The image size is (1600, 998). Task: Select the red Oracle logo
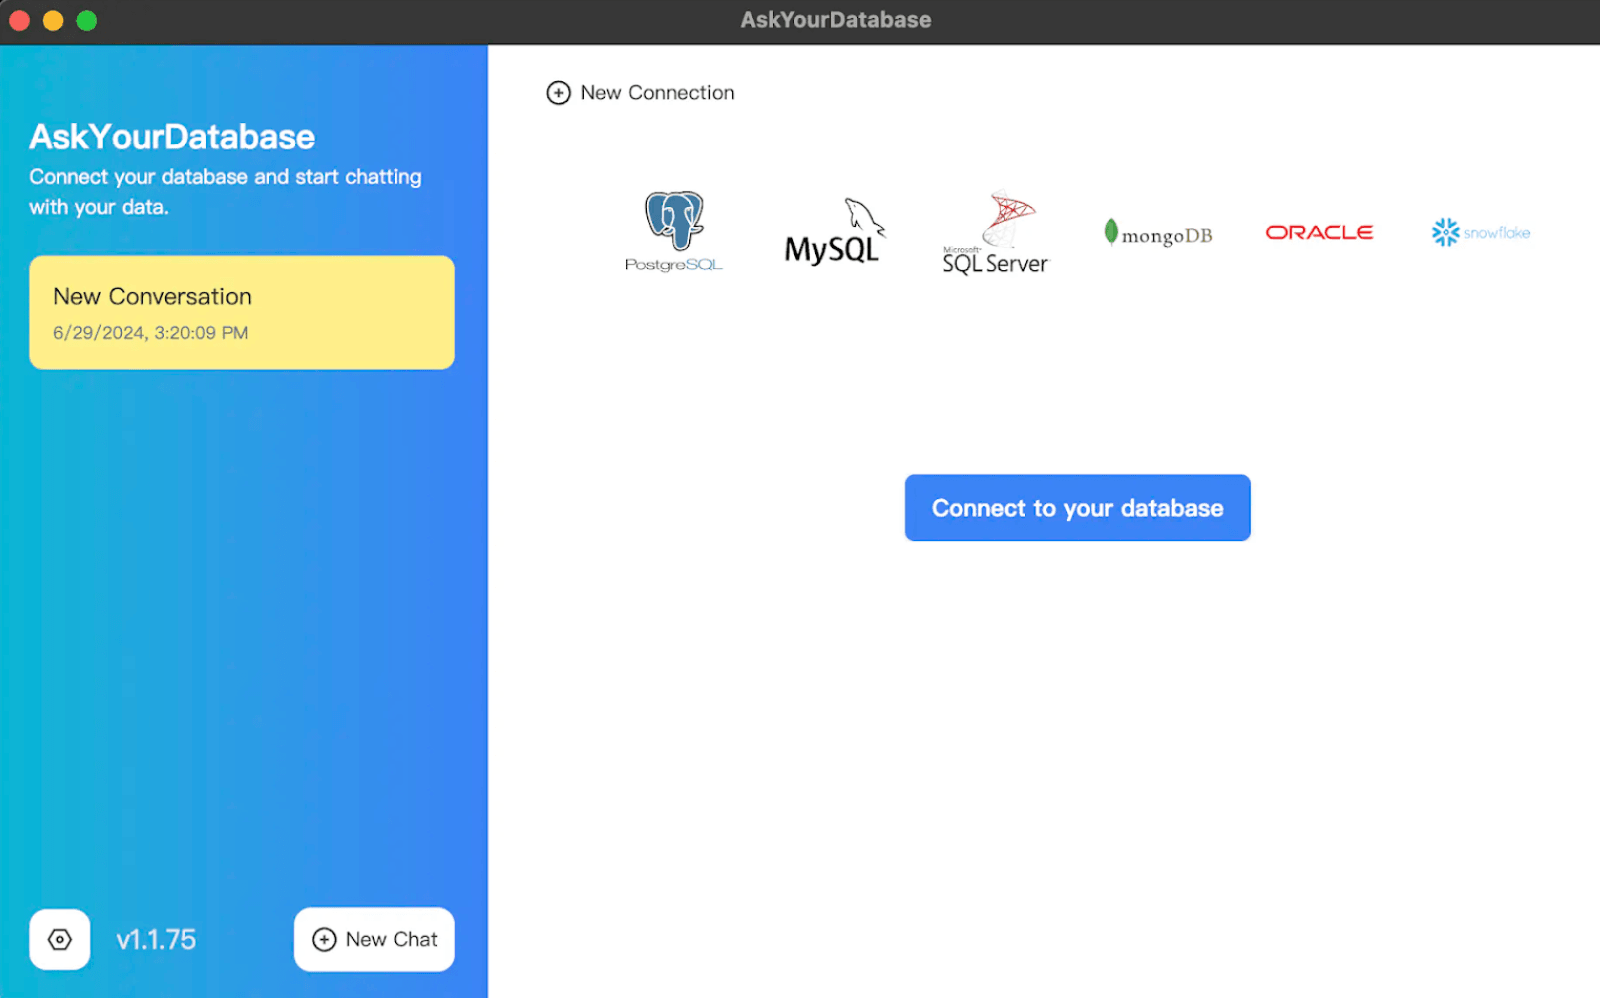click(1319, 232)
